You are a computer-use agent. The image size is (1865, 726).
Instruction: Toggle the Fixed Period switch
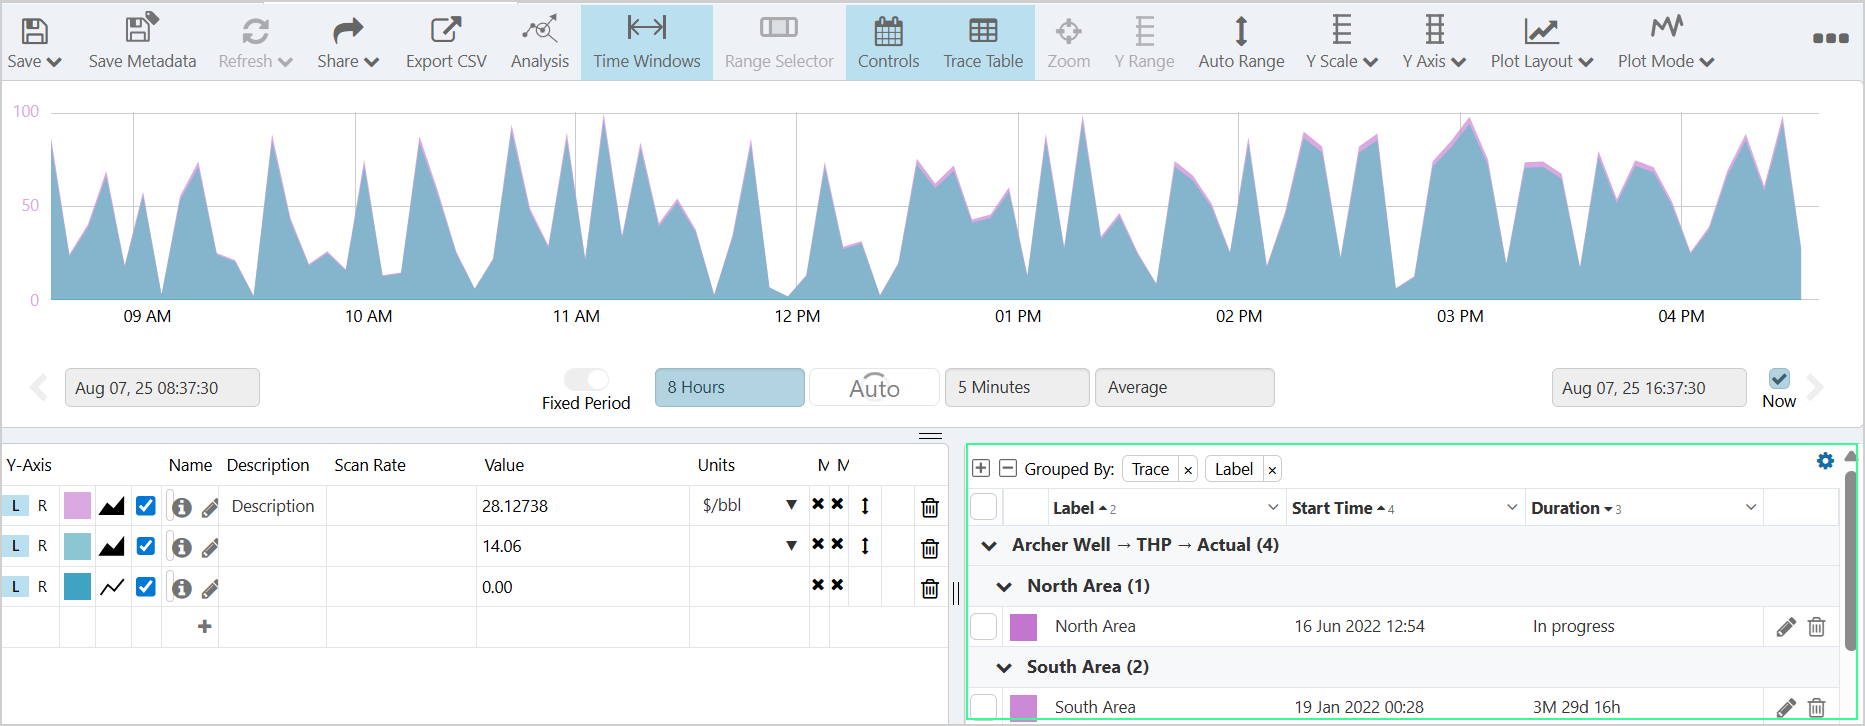point(586,380)
